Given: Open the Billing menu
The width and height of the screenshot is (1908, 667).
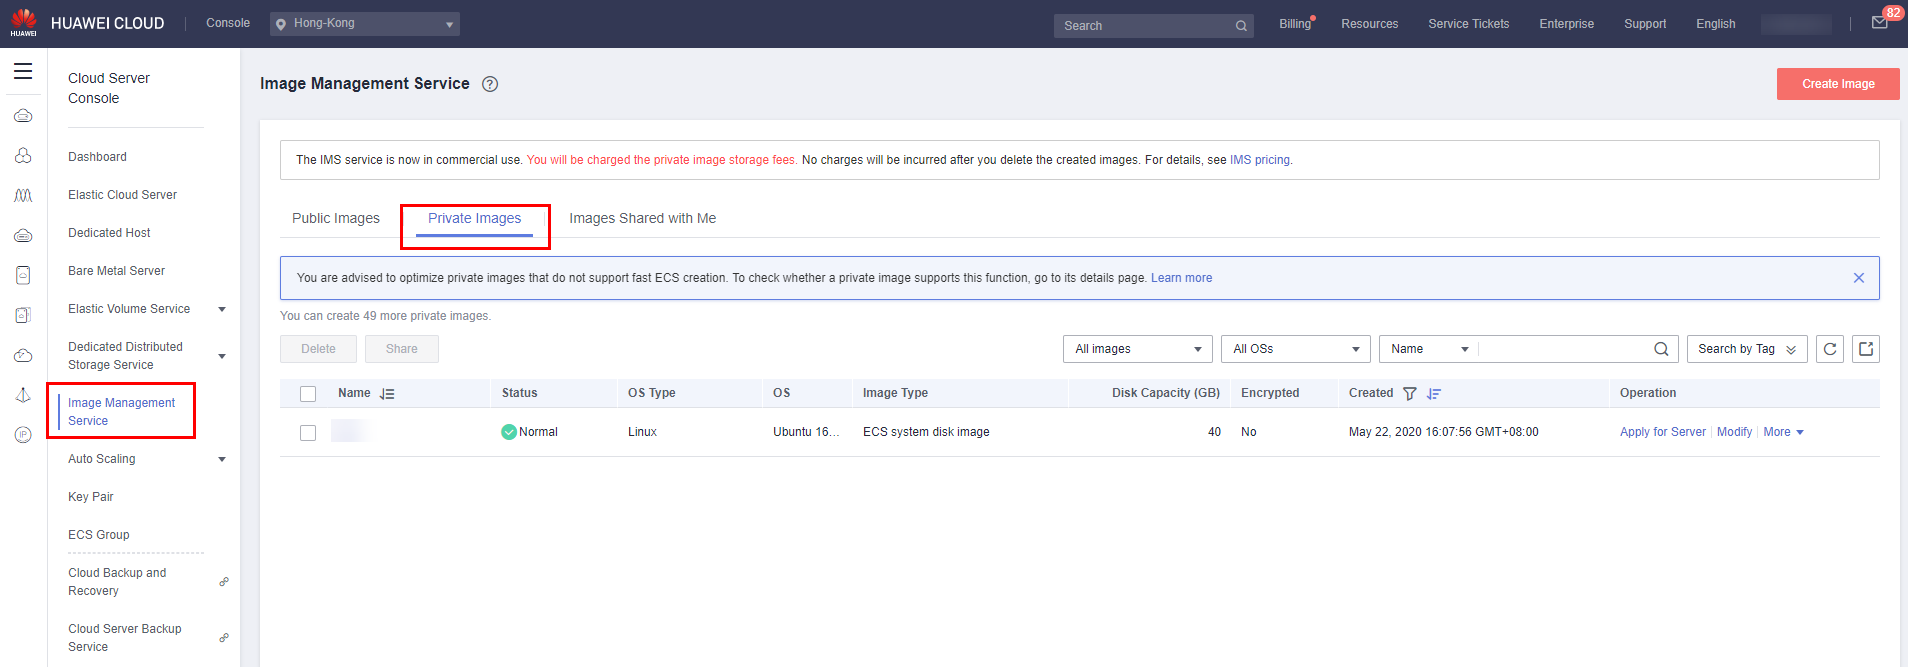Looking at the screenshot, I should [1295, 24].
